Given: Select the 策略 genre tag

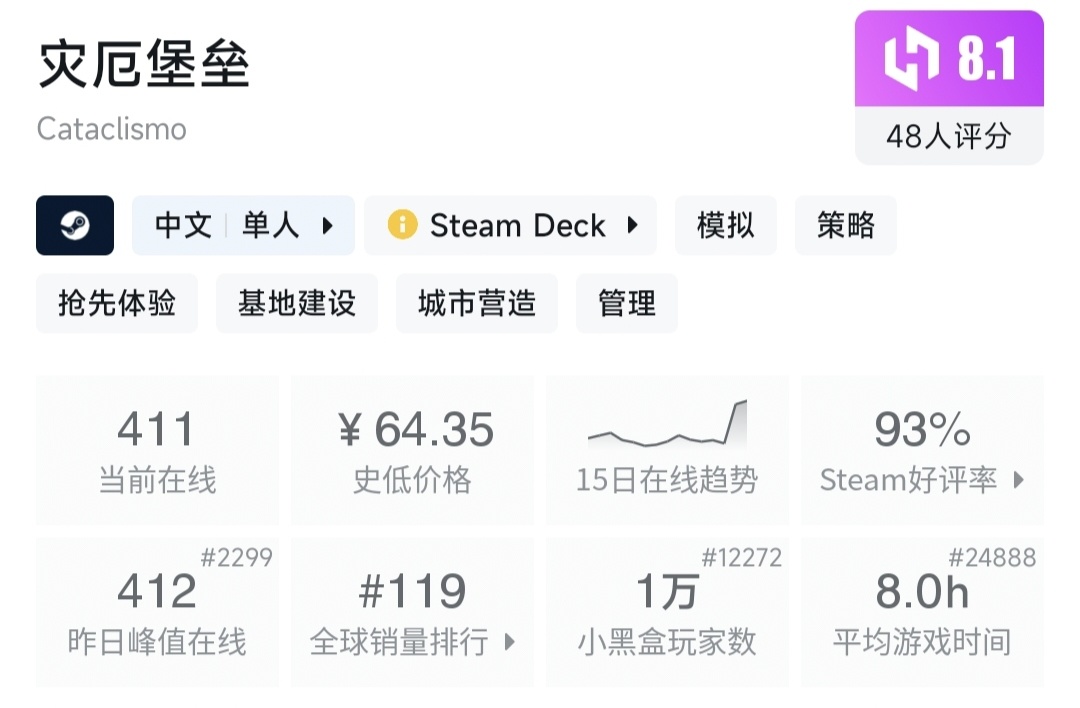Looking at the screenshot, I should click(x=845, y=226).
